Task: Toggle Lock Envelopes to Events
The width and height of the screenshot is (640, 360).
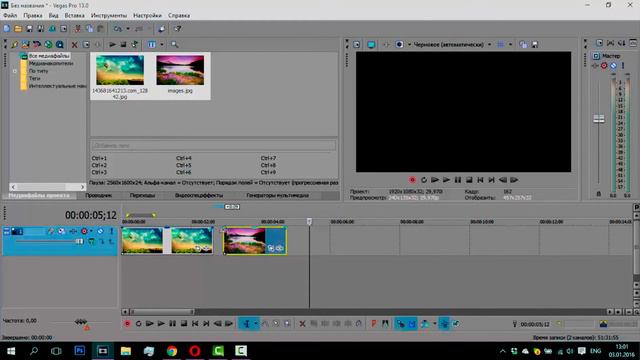Action: coord(444,324)
